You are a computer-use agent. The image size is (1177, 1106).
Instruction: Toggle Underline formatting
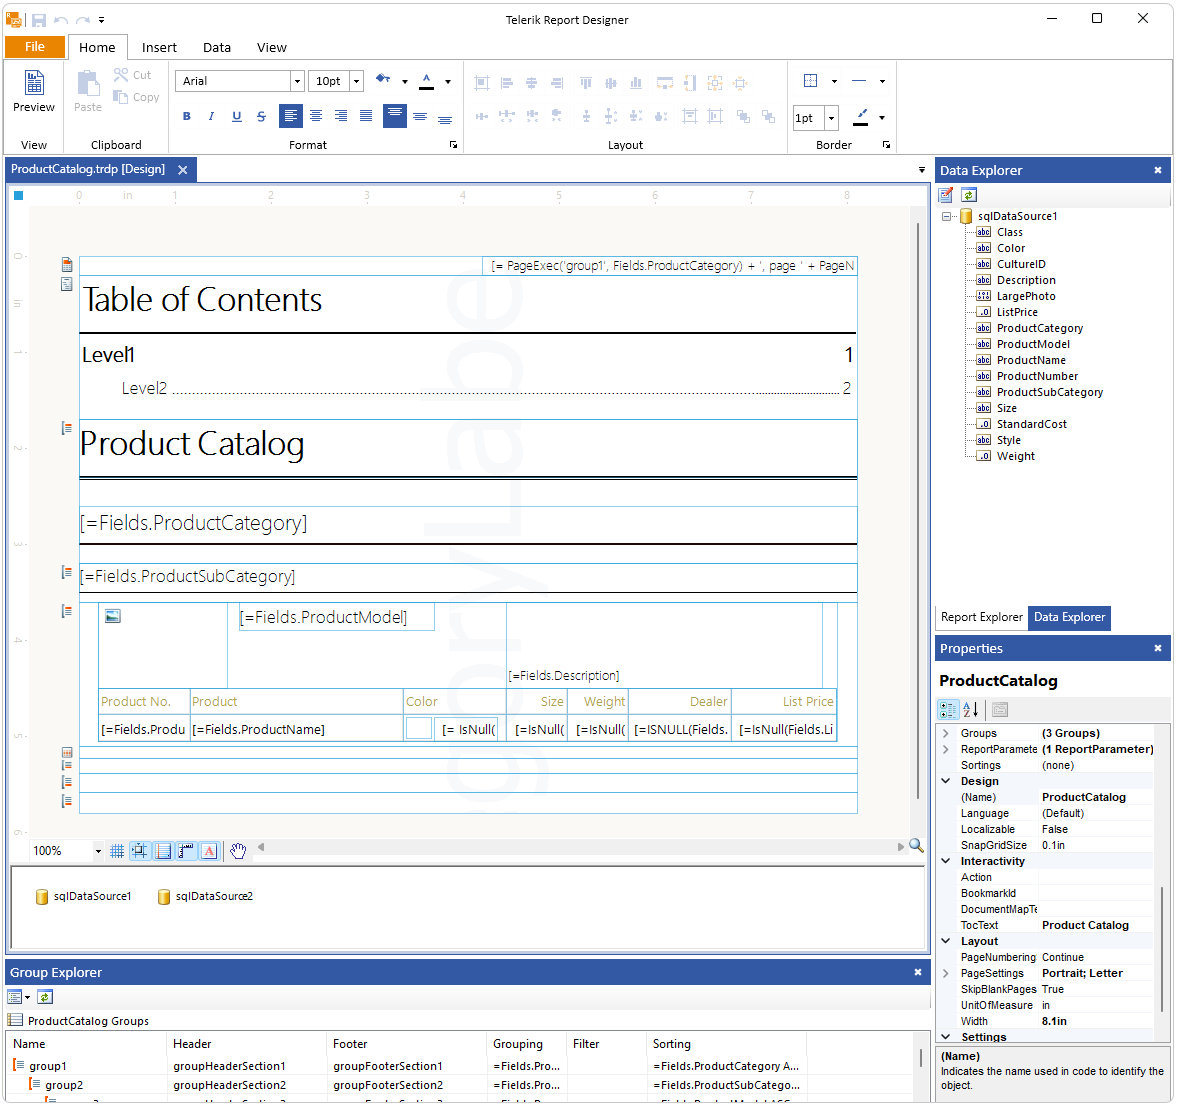pyautogui.click(x=236, y=116)
